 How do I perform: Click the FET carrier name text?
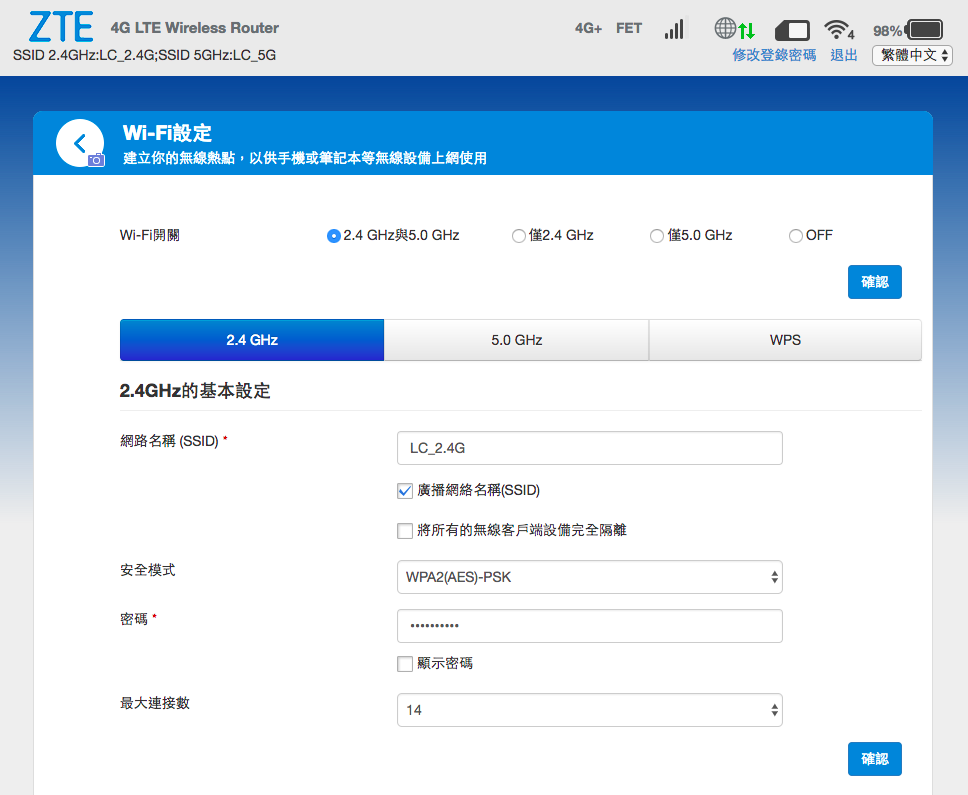[x=628, y=28]
